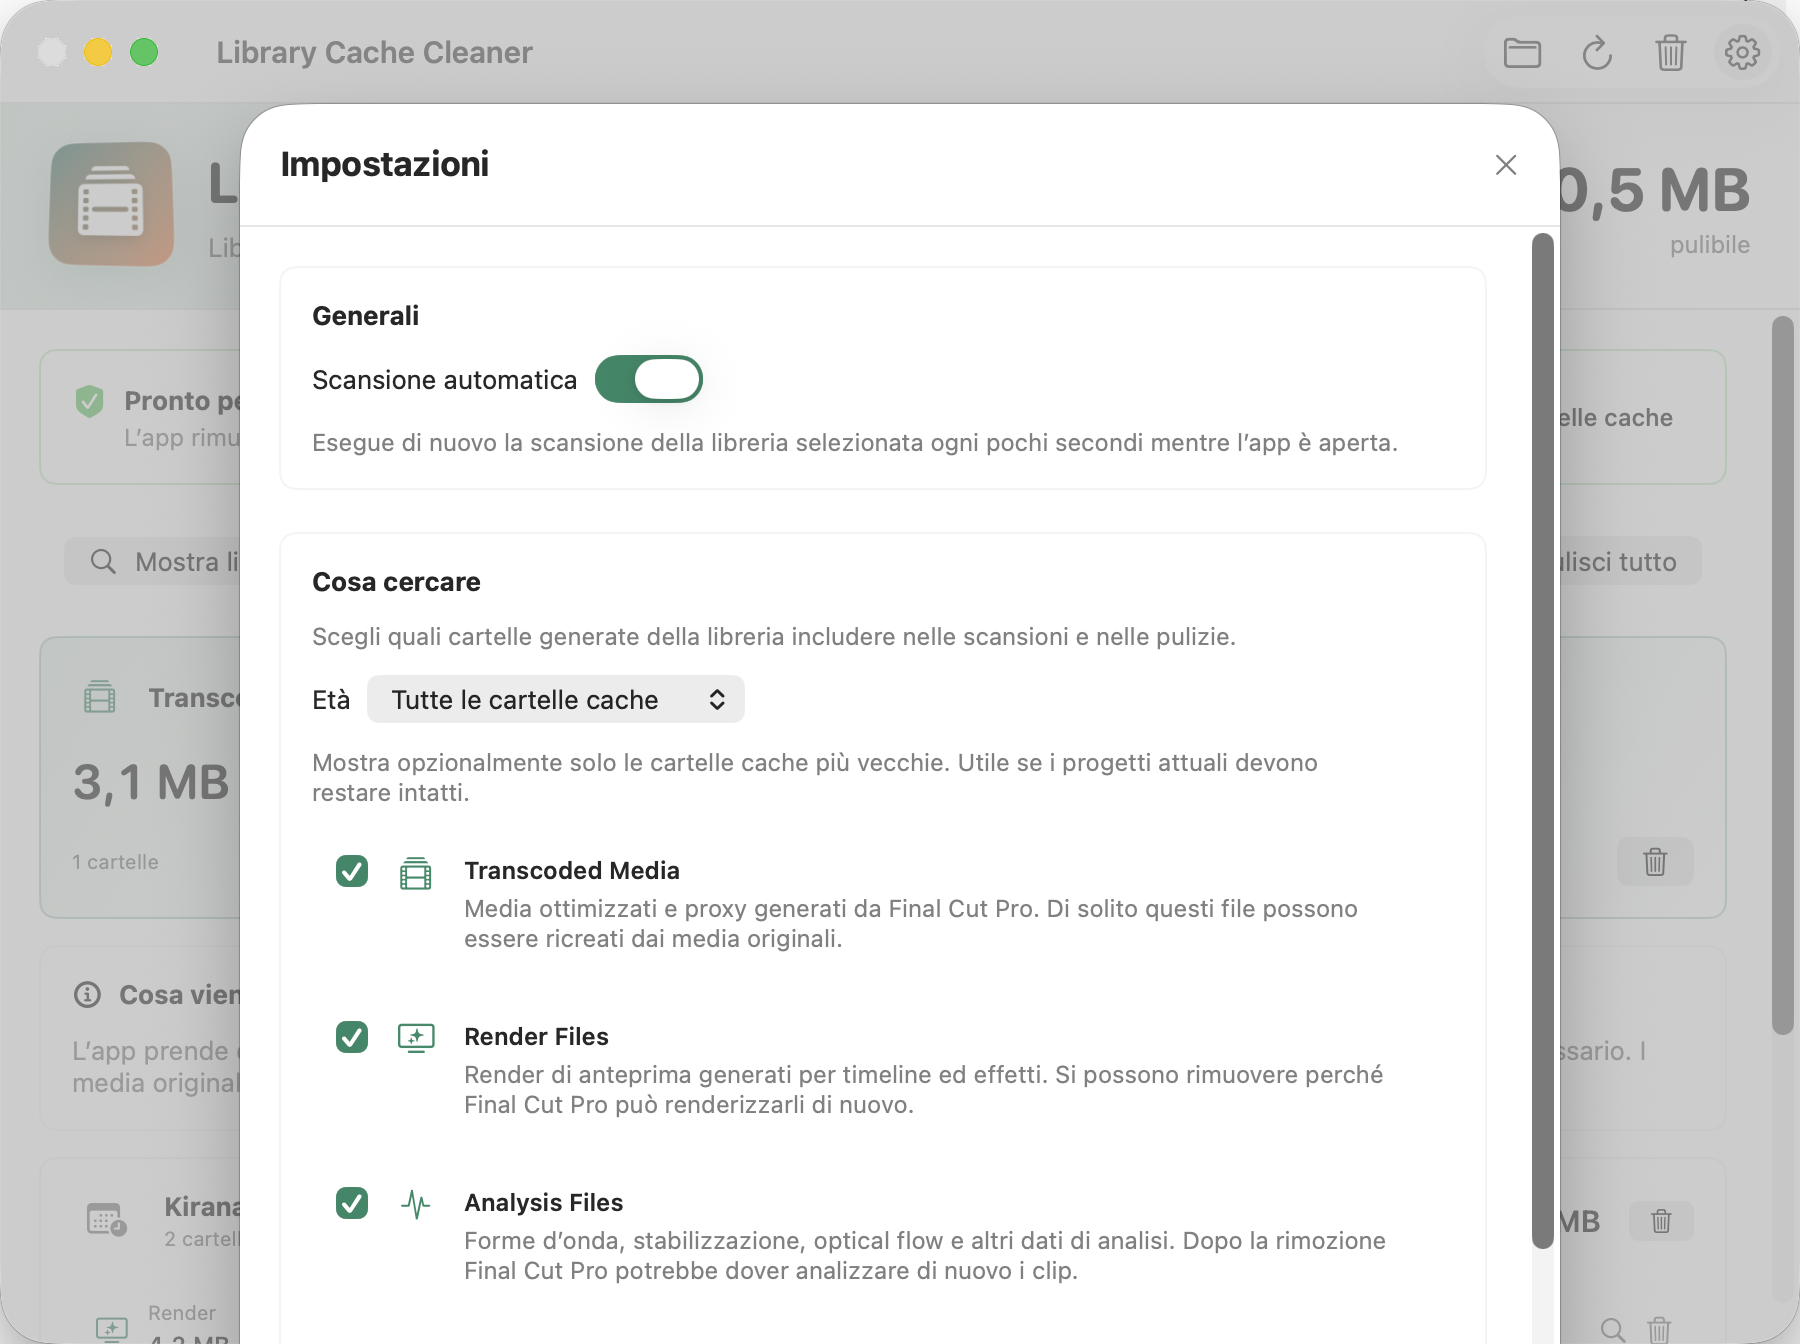
Task: Click the magnifier icon in the bottom-right row
Action: pyautogui.click(x=1612, y=1329)
